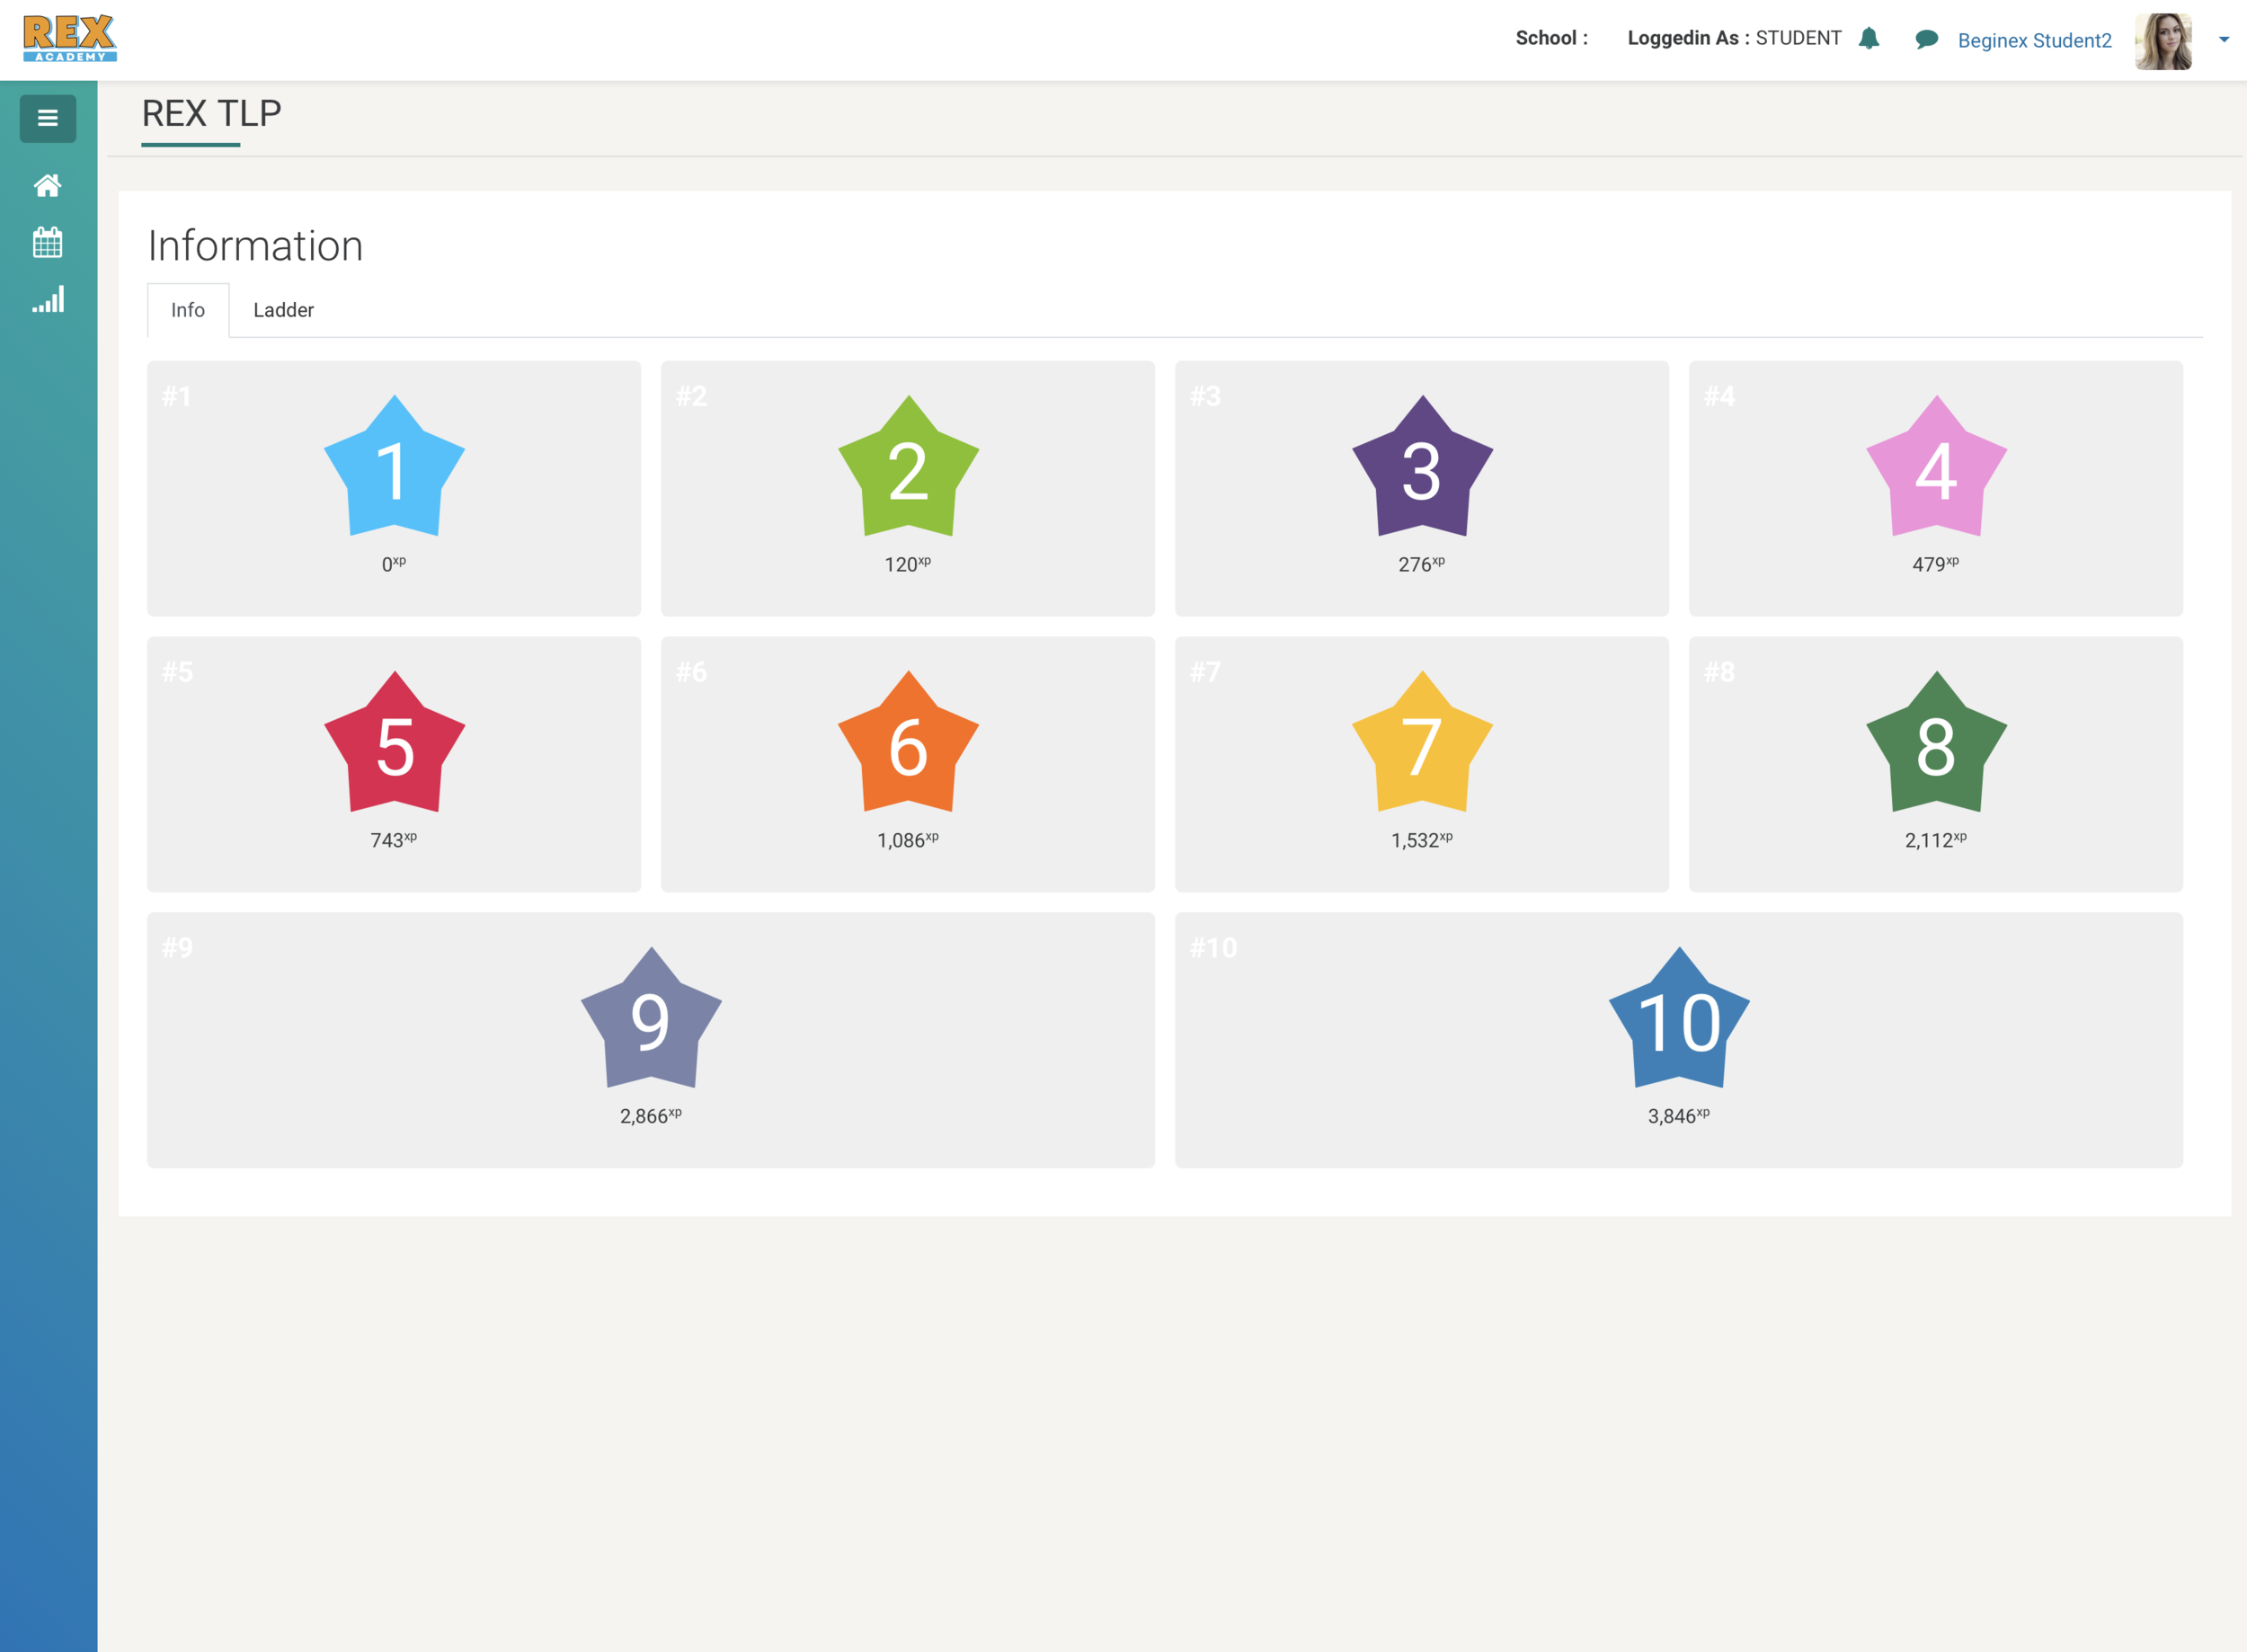Select the level 9 card with 2,866 XP

click(x=650, y=1039)
